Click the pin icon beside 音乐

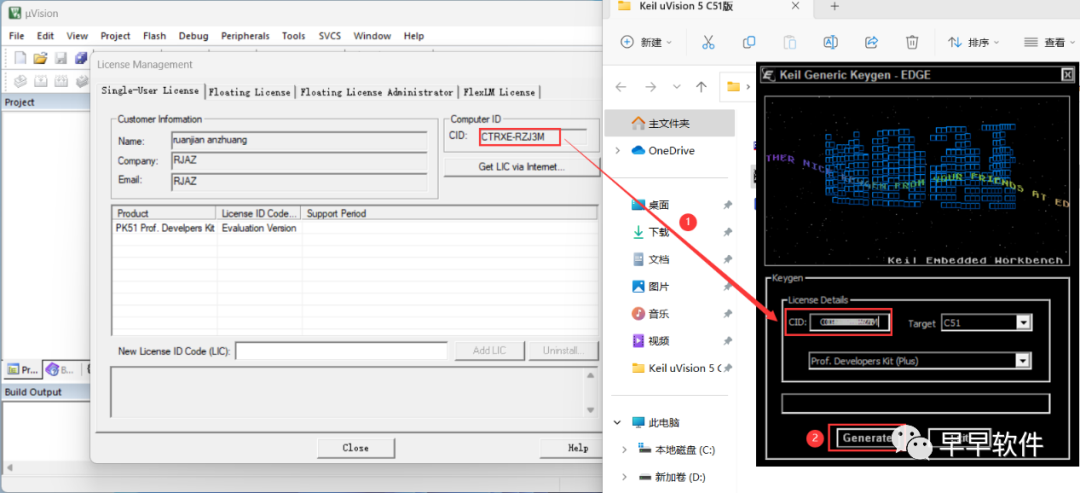pyautogui.click(x=727, y=314)
